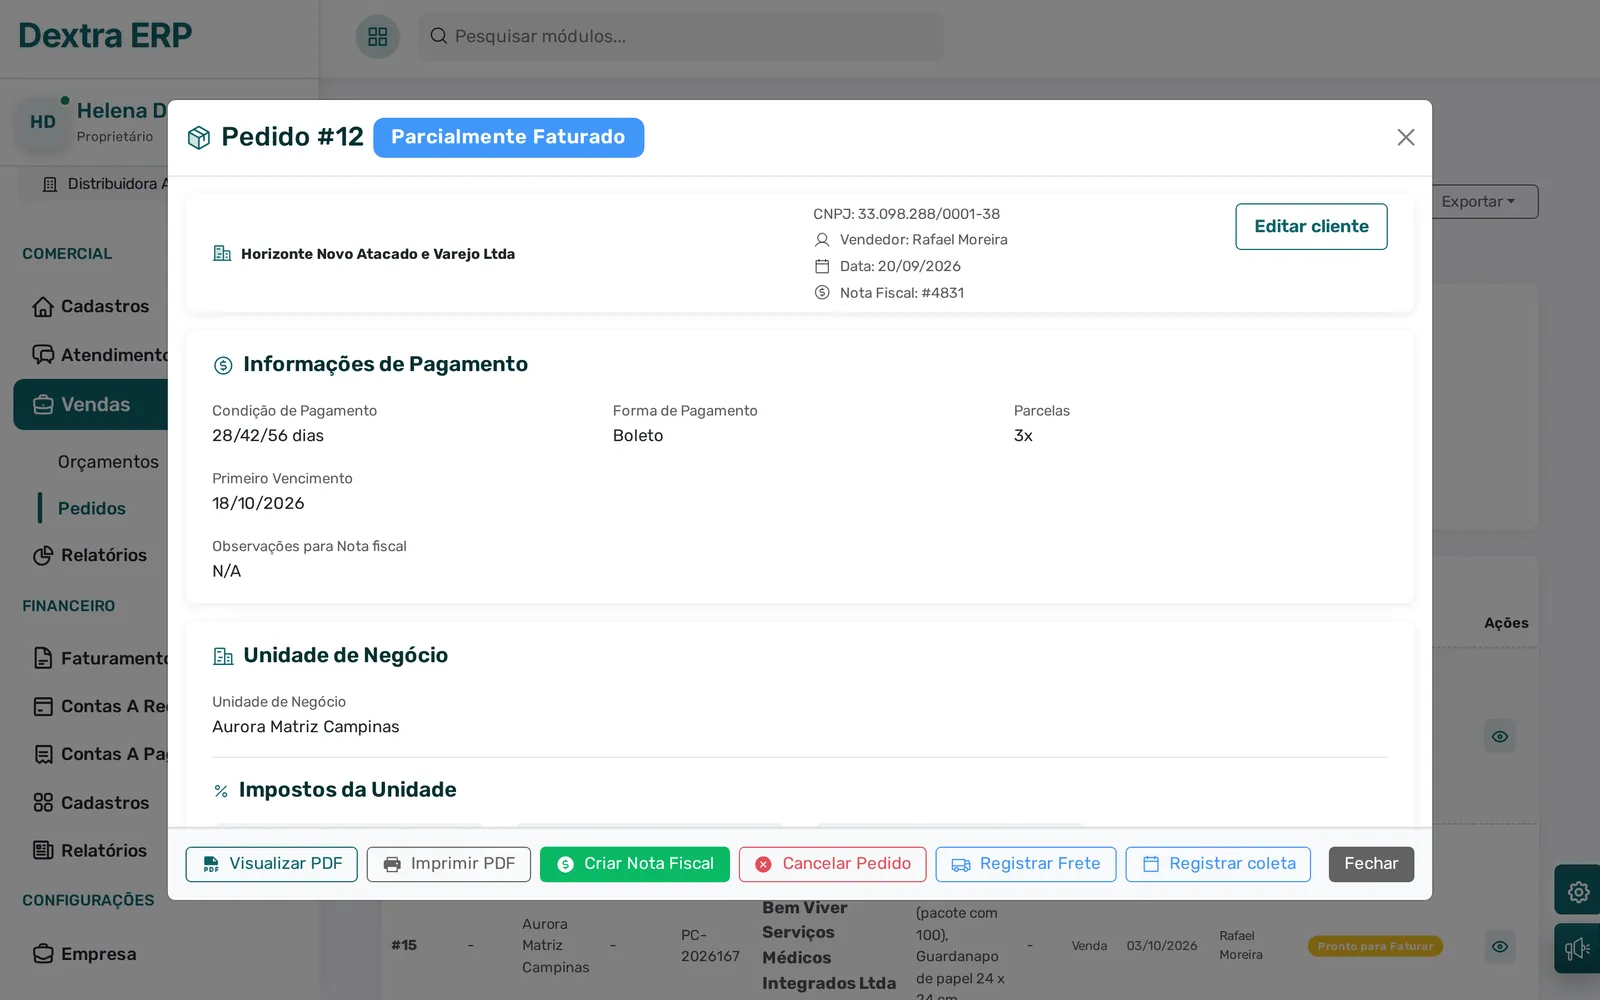Open Pedidos submenu item
The image size is (1600, 1000).
92,508
